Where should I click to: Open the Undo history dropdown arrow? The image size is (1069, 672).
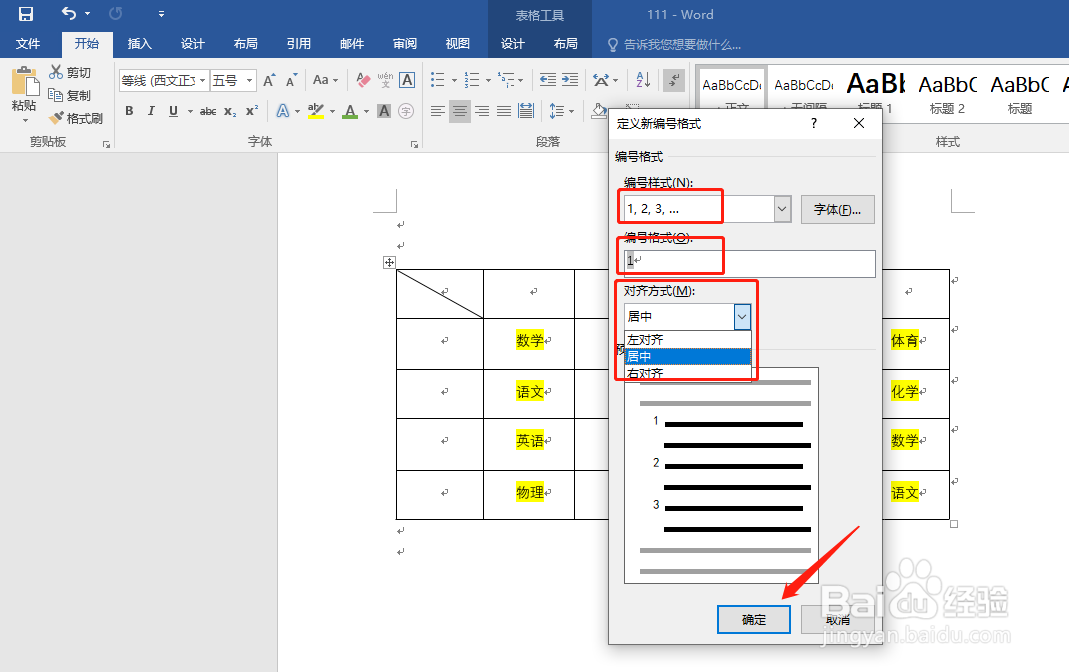tap(87, 14)
